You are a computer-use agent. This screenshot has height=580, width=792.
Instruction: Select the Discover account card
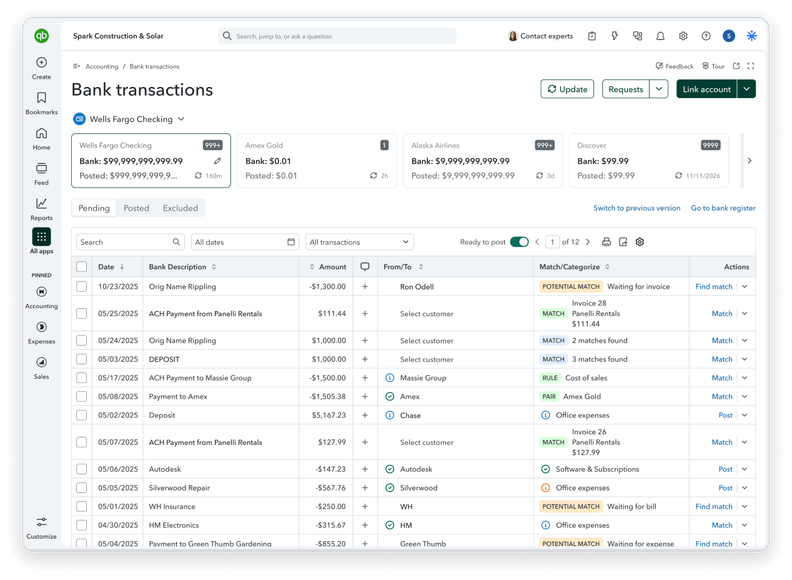(x=649, y=161)
